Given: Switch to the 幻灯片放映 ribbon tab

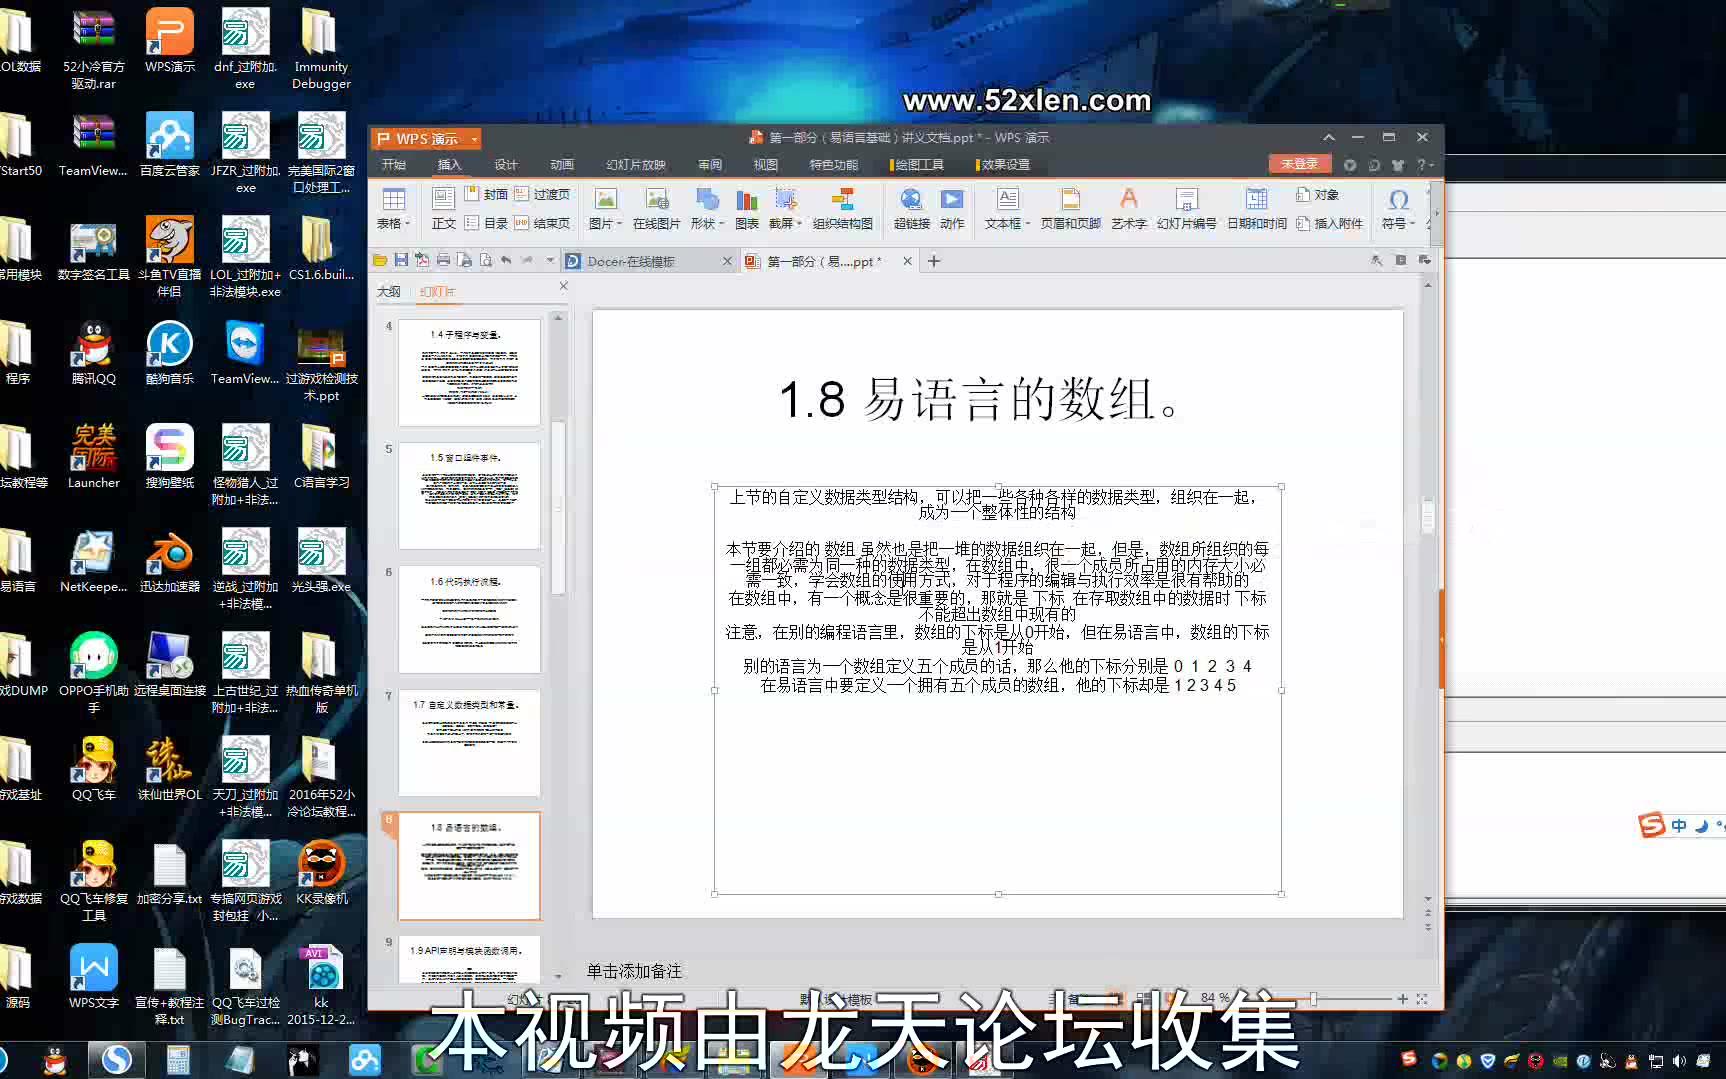Looking at the screenshot, I should pyautogui.click(x=635, y=165).
